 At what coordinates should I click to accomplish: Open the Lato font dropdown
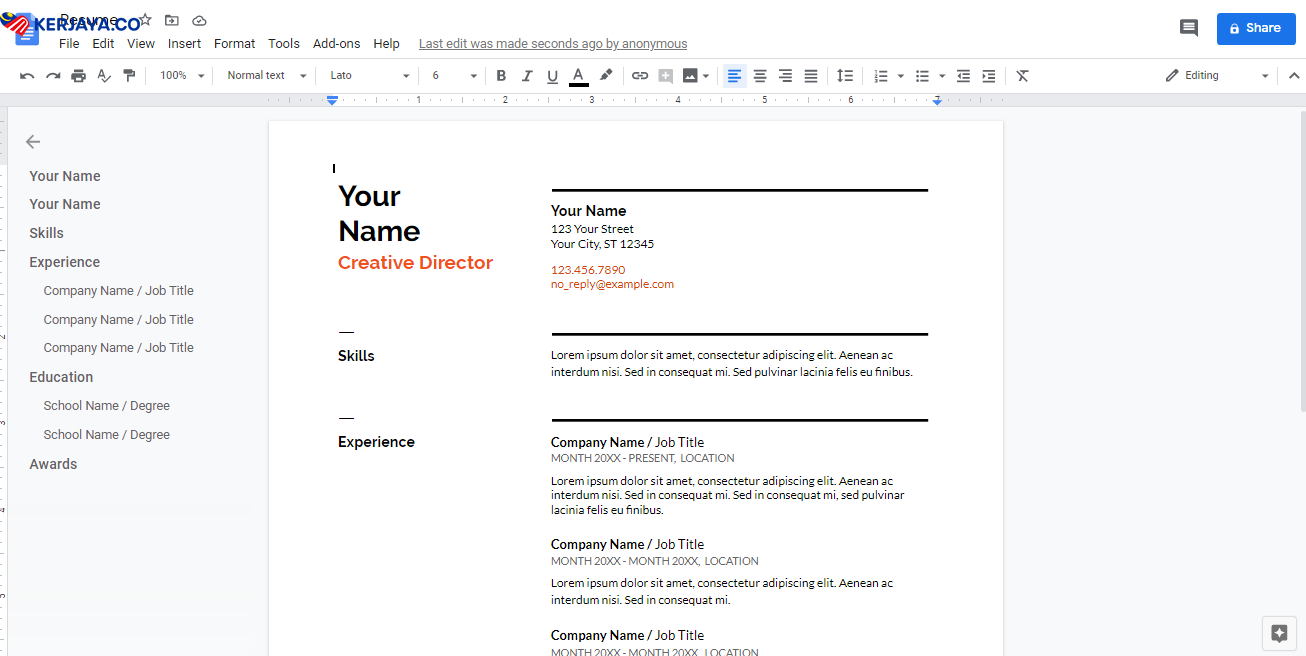tap(369, 76)
